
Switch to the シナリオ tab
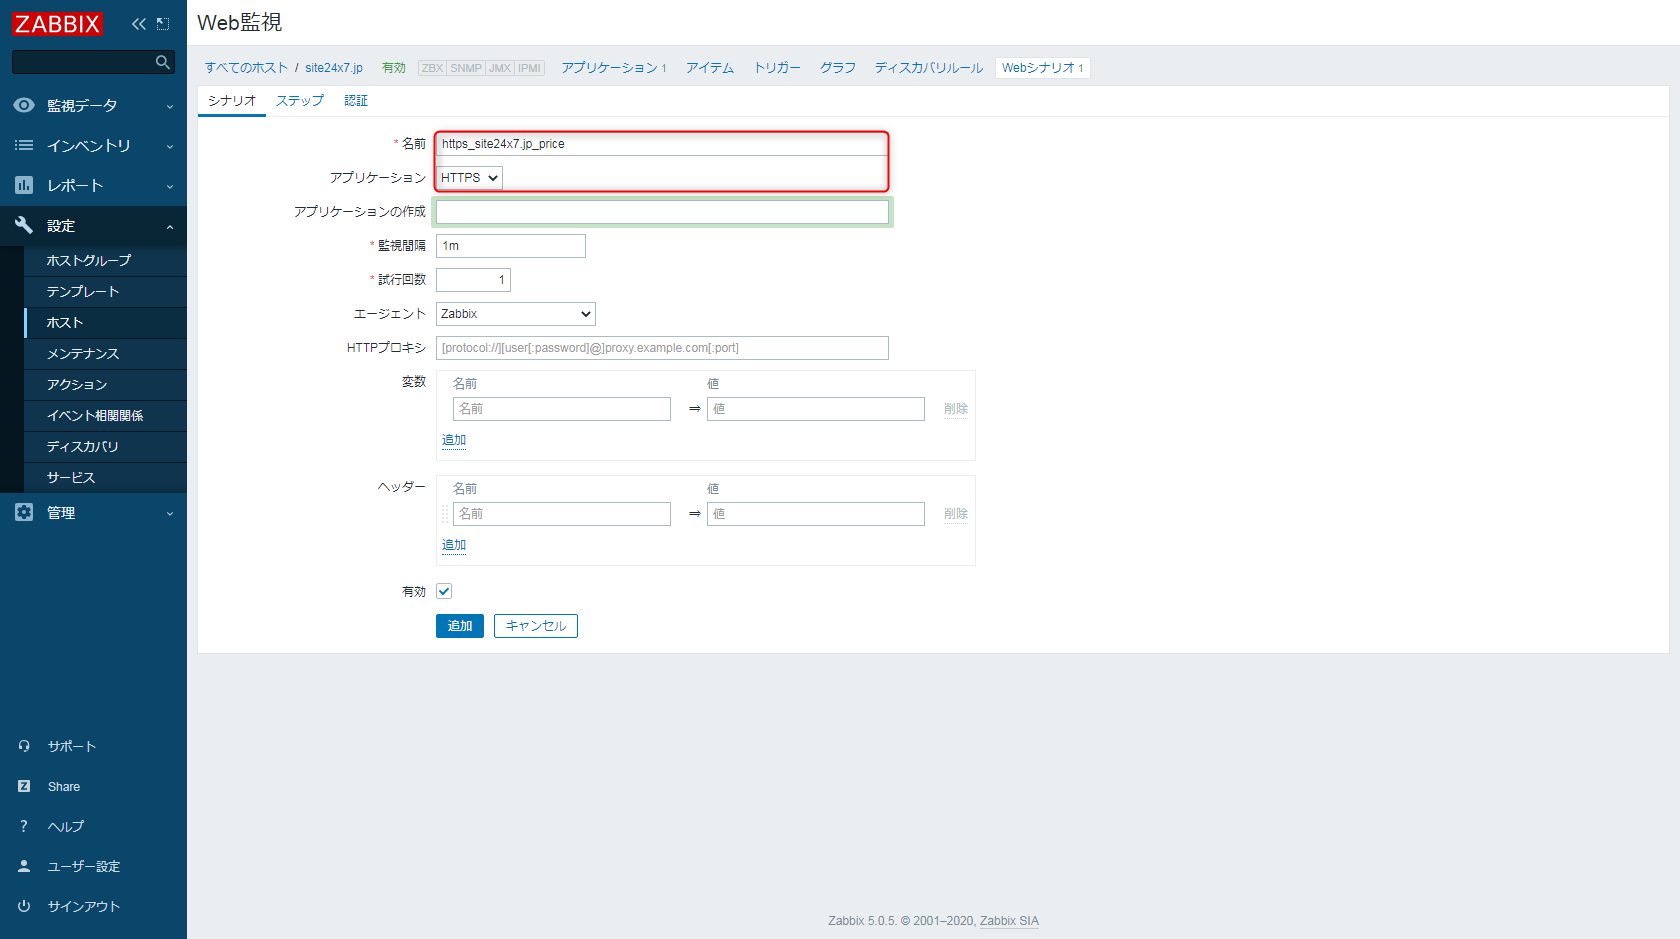232,100
